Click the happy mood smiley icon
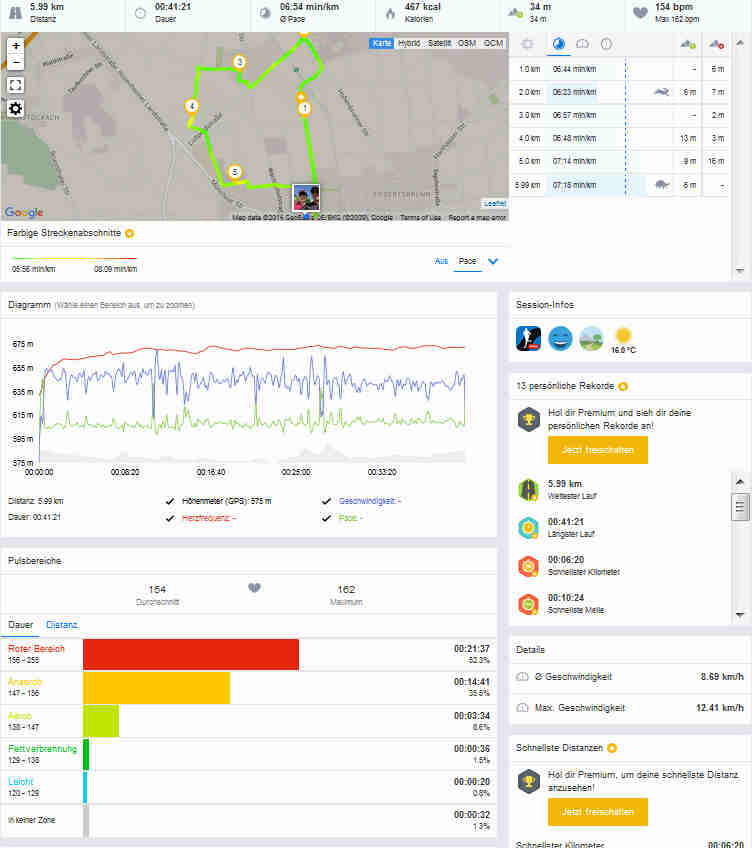The width and height of the screenshot is (752, 848). (x=560, y=337)
